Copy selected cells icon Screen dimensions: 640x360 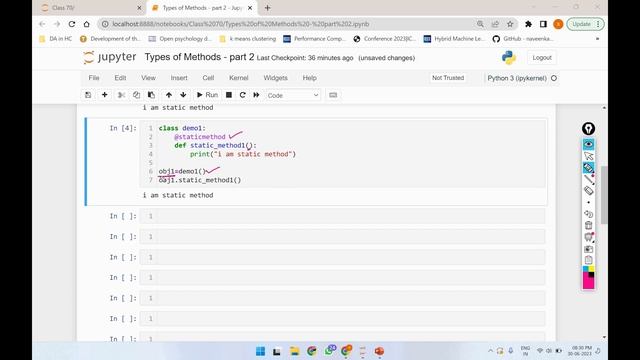pos(136,95)
